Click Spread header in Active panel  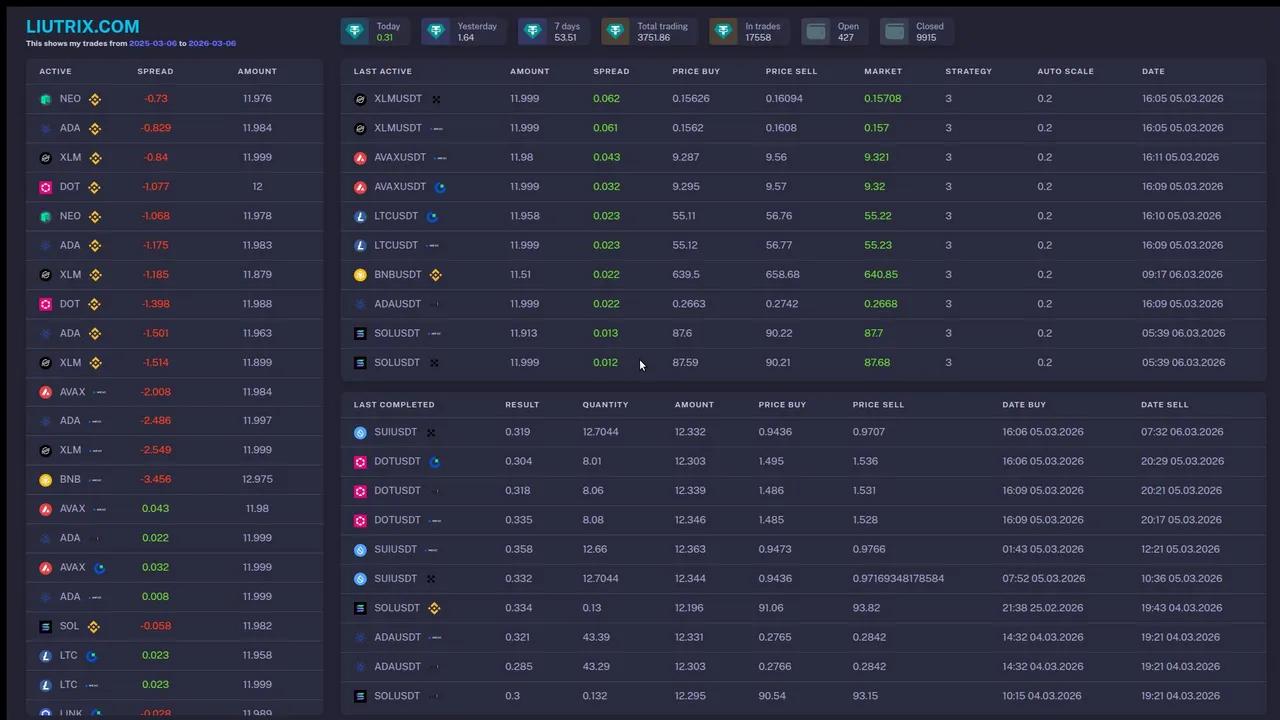[x=155, y=71]
